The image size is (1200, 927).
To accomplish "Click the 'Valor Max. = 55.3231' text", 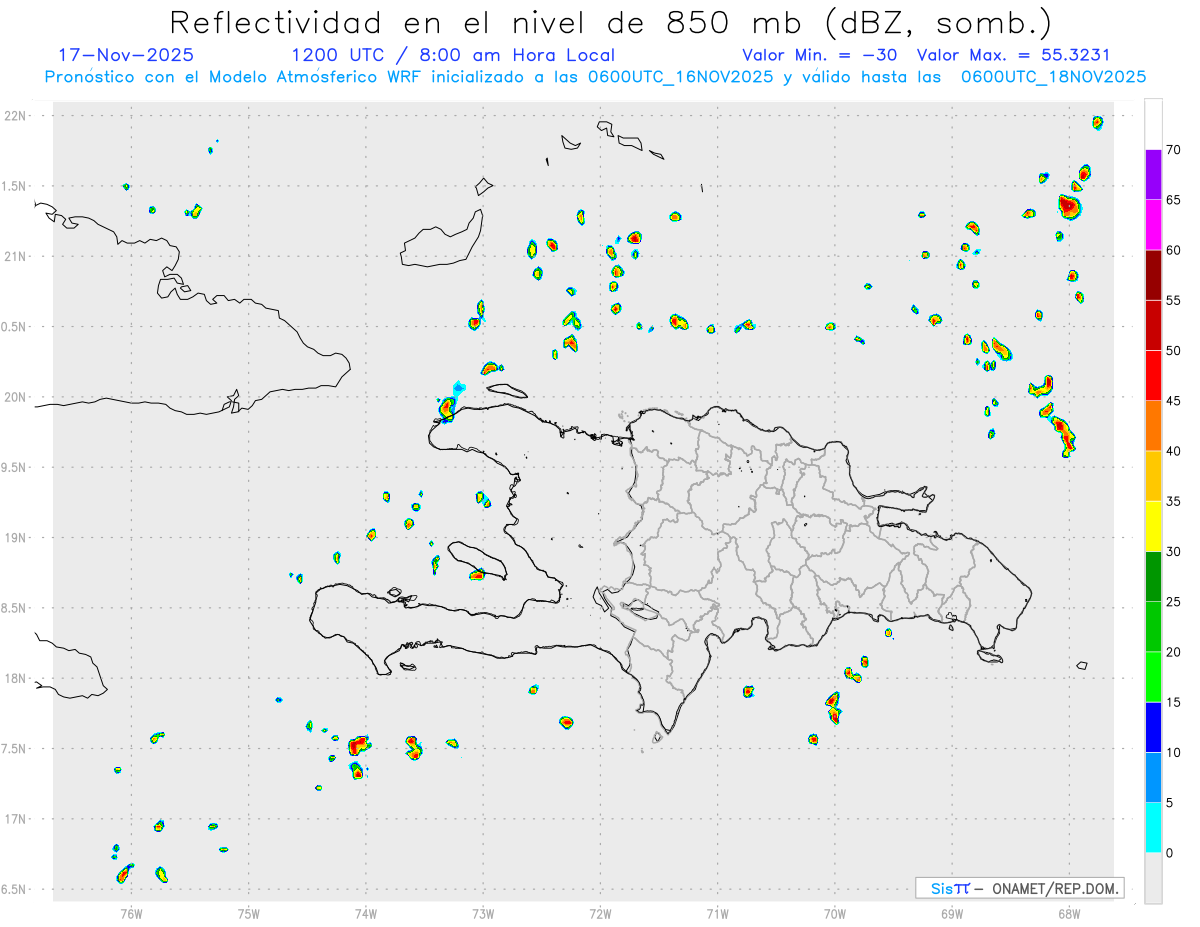I will [x=1013, y=55].
